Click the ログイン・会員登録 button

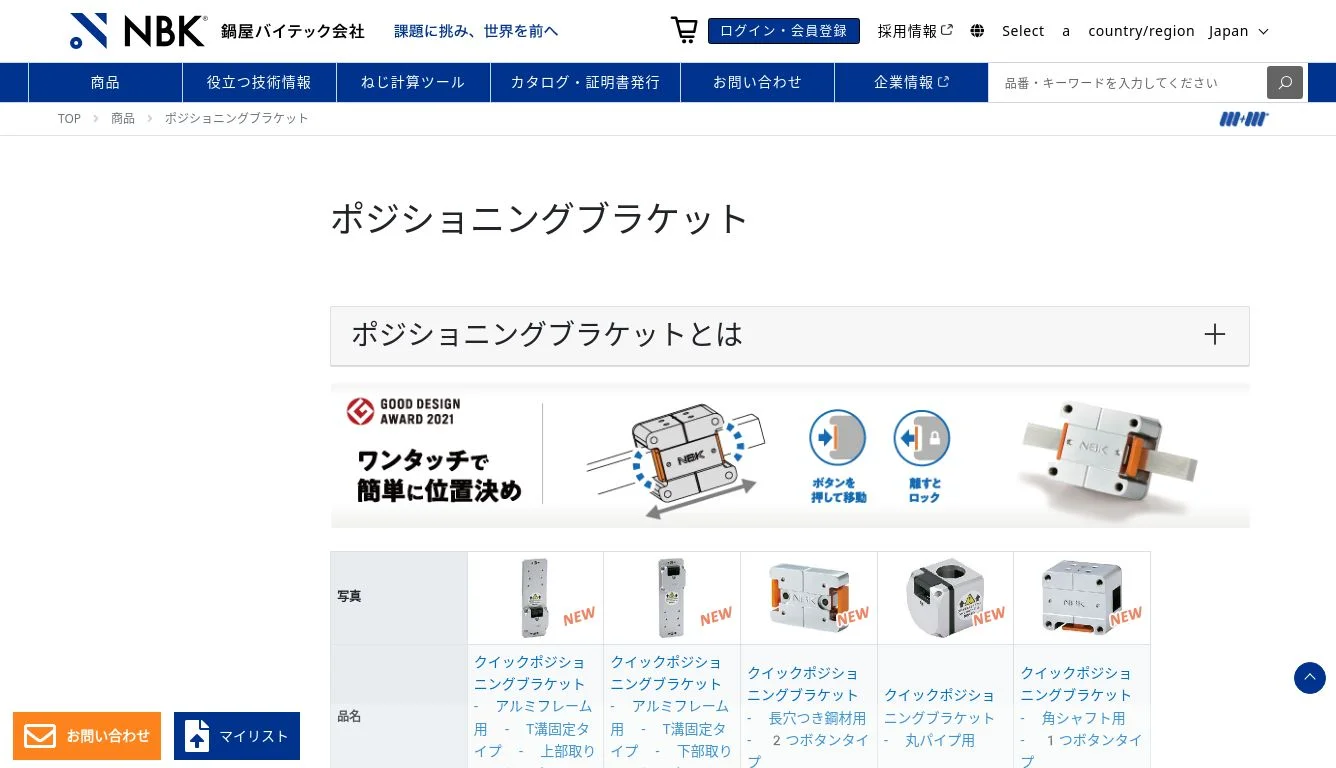pos(784,31)
